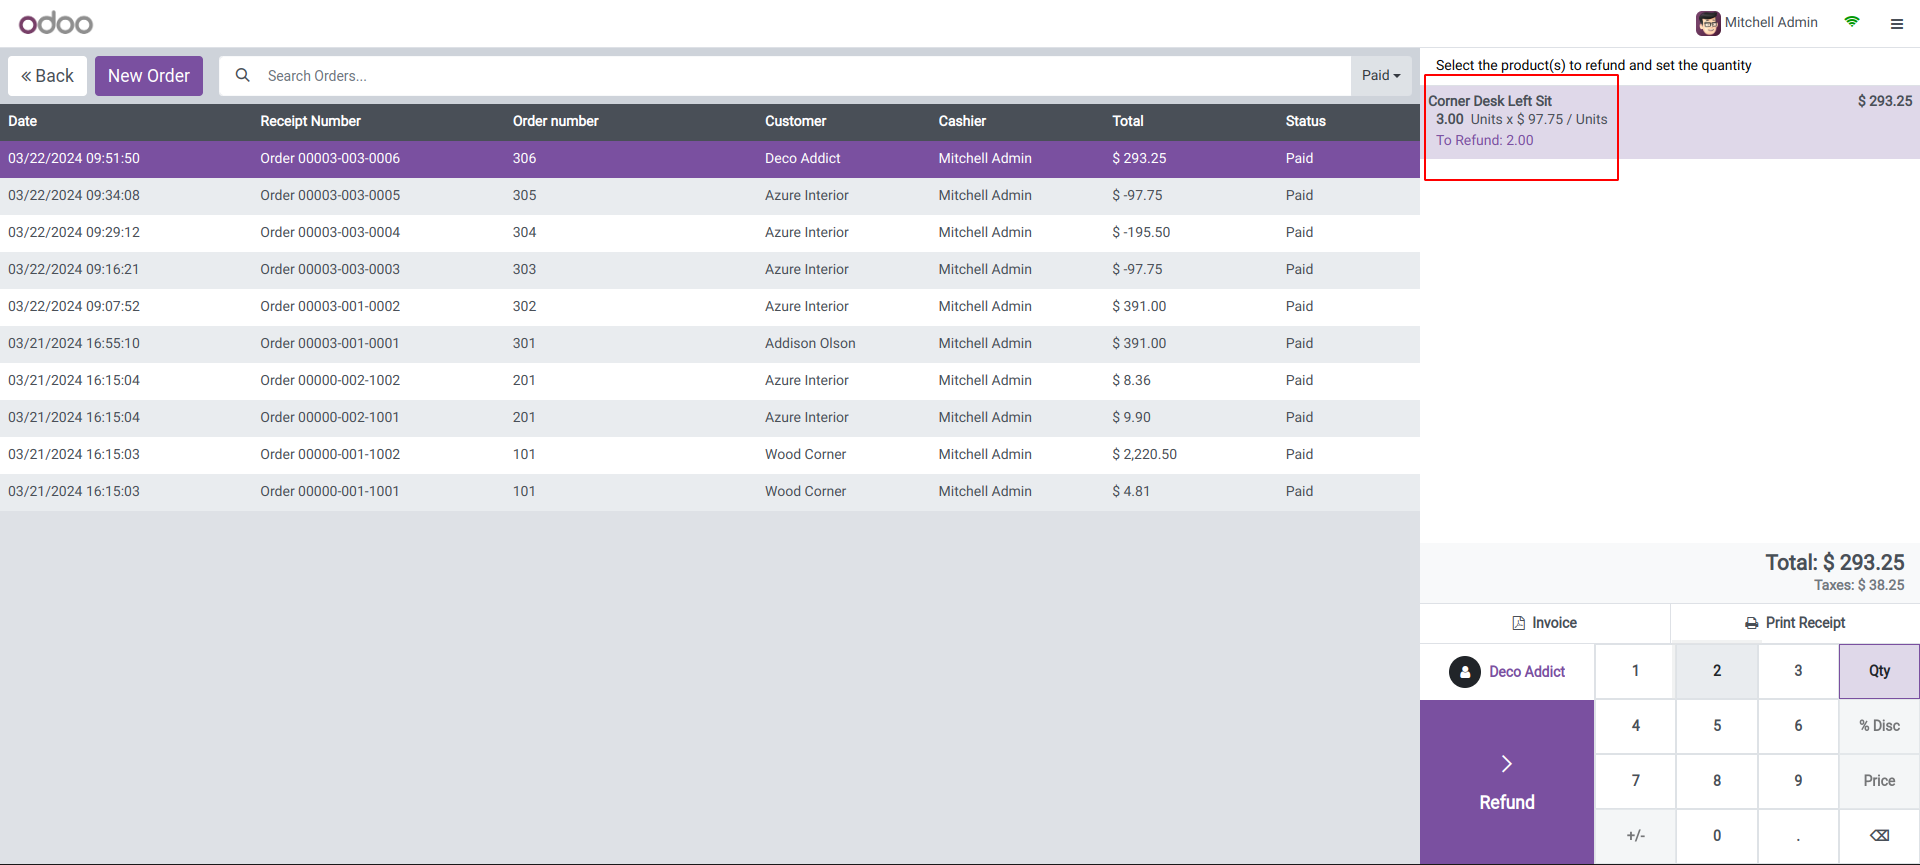The image size is (1920, 865).
Task: Create a New Order
Action: (149, 76)
